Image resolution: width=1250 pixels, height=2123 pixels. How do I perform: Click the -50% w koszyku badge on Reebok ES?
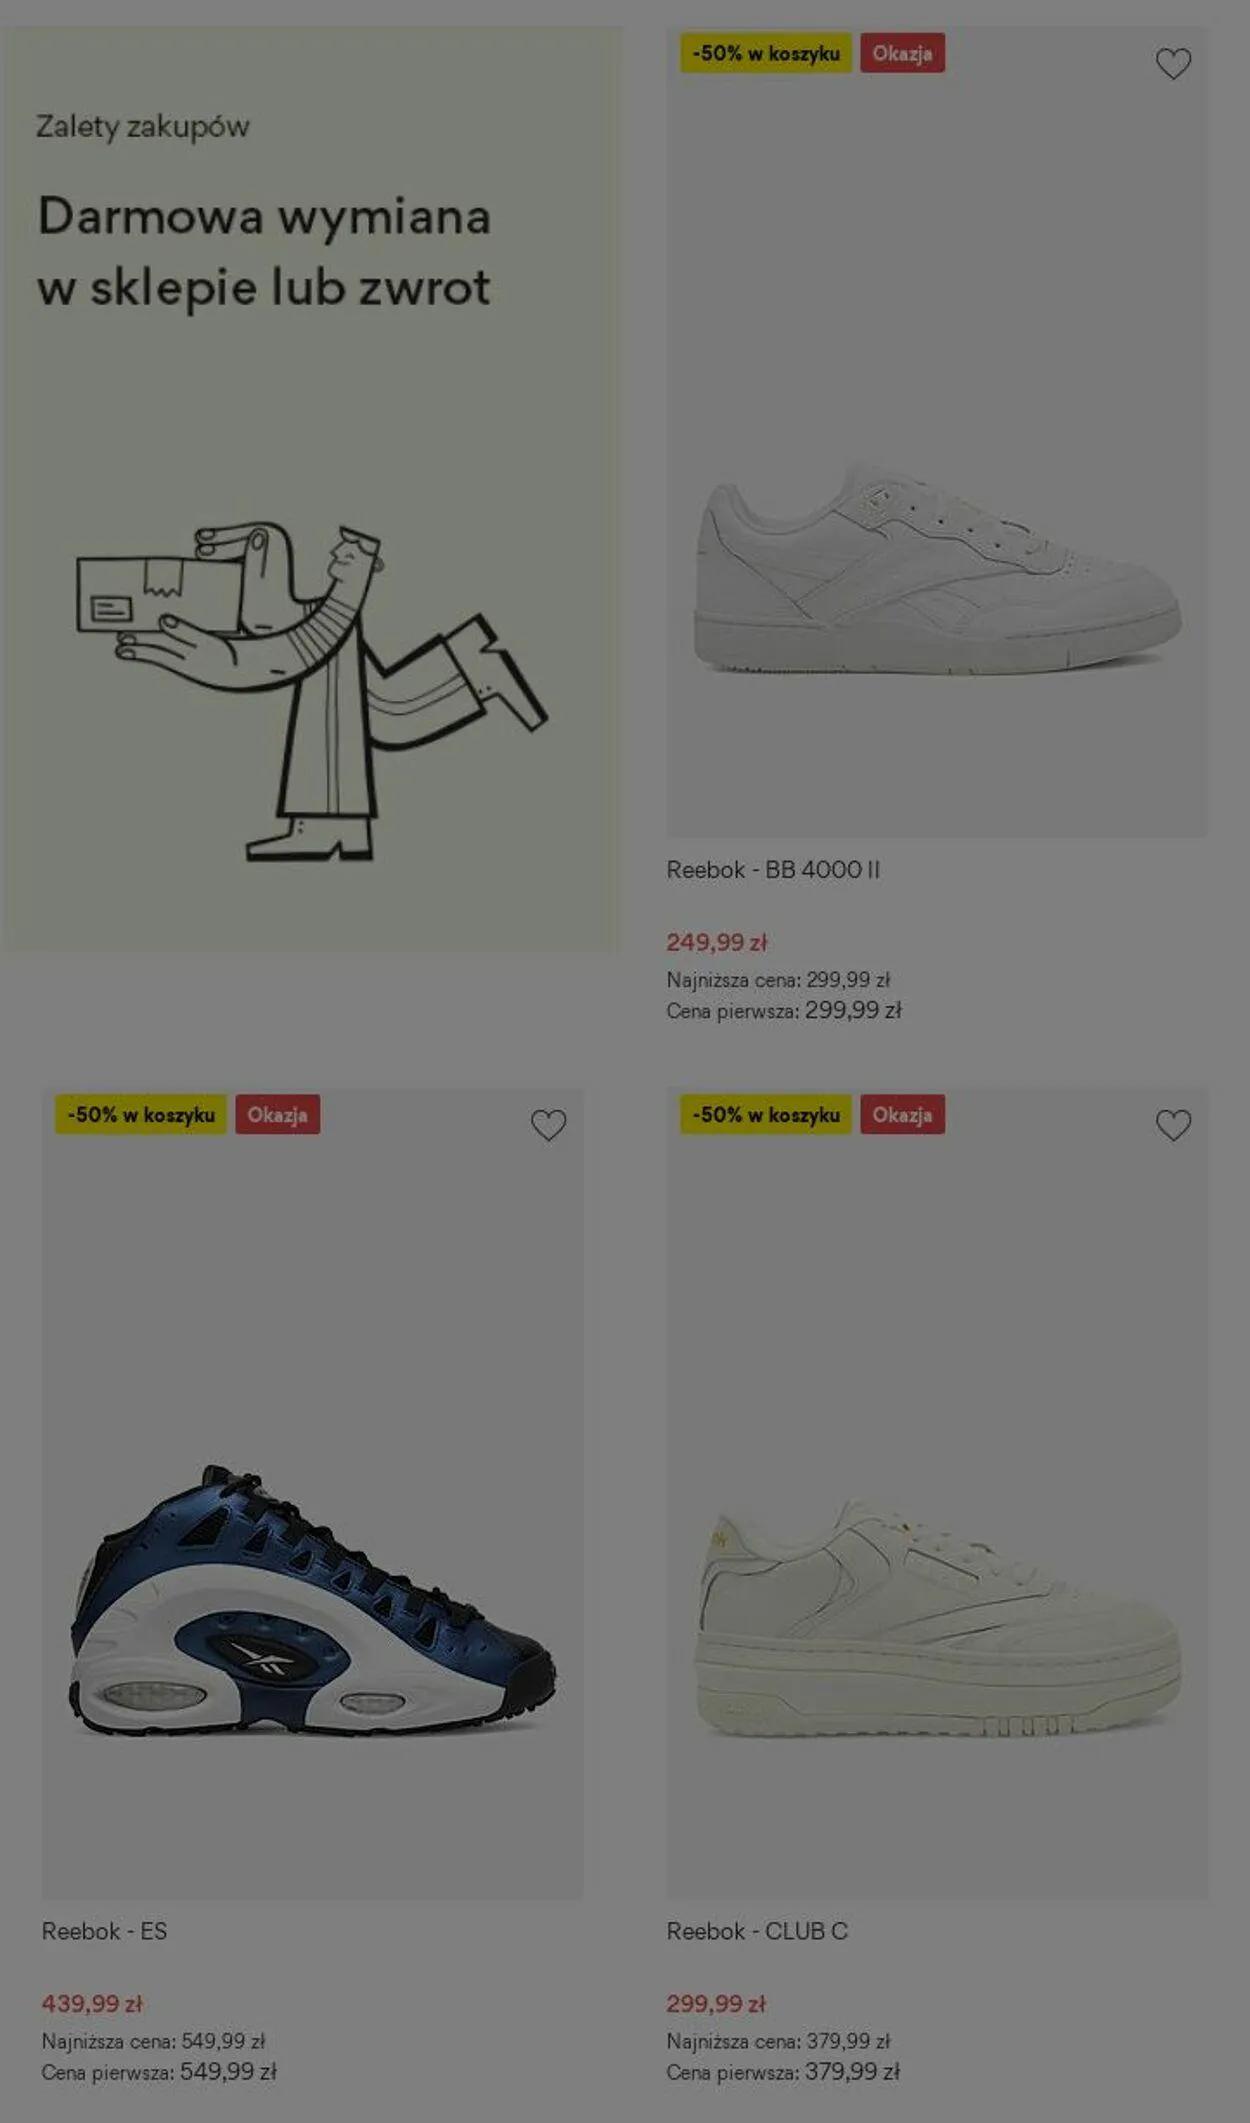[x=141, y=1114]
